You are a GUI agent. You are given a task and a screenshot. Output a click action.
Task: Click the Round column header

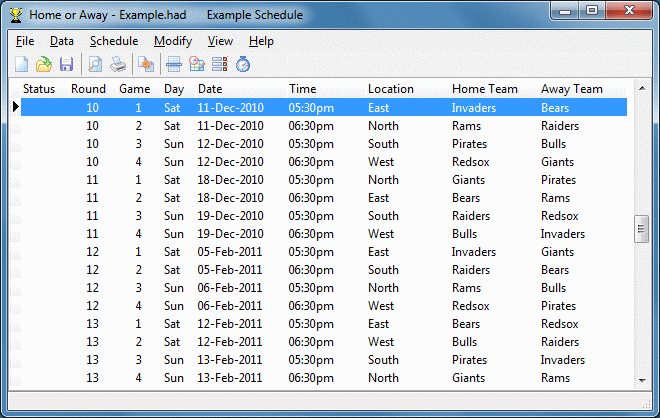88,89
